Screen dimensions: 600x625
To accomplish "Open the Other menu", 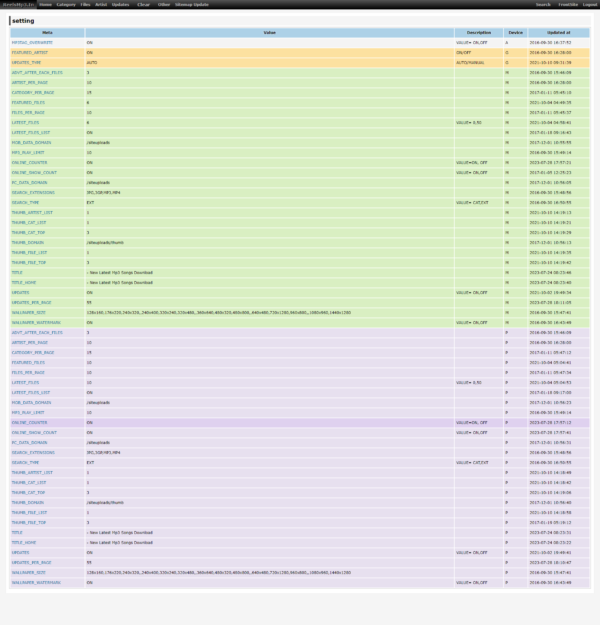I will (164, 4).
